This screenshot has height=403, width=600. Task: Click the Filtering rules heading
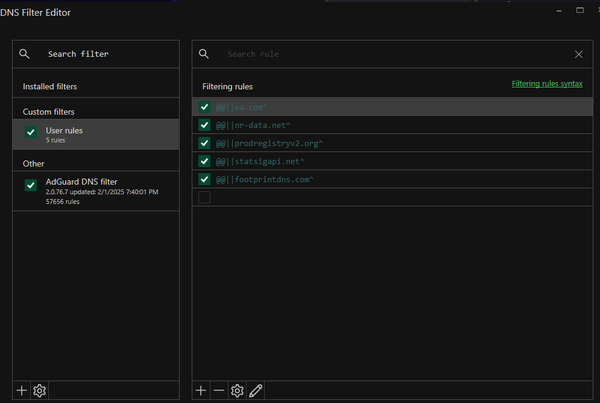pos(227,87)
